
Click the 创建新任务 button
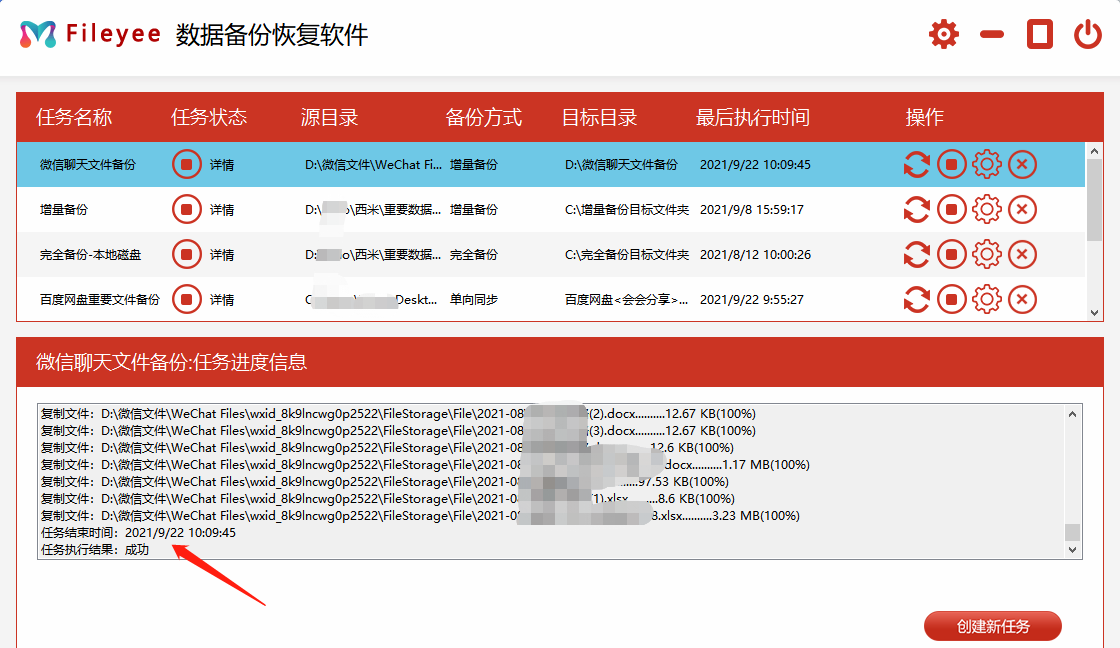pyautogui.click(x=994, y=626)
